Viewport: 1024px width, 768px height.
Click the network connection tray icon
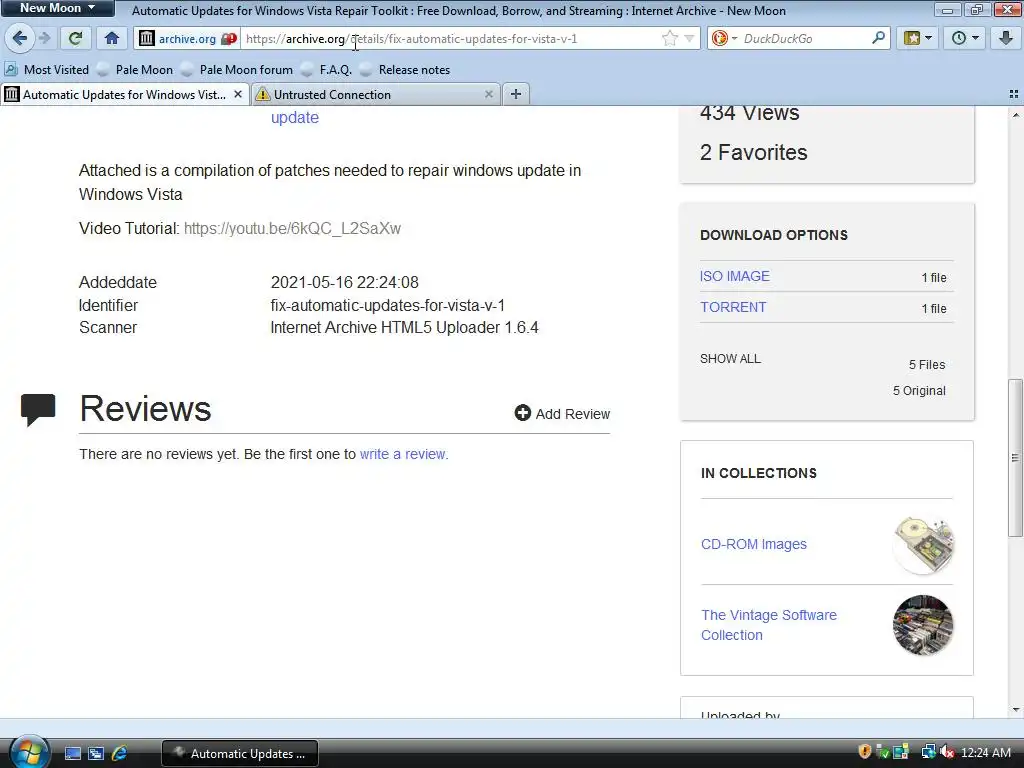tap(928, 752)
